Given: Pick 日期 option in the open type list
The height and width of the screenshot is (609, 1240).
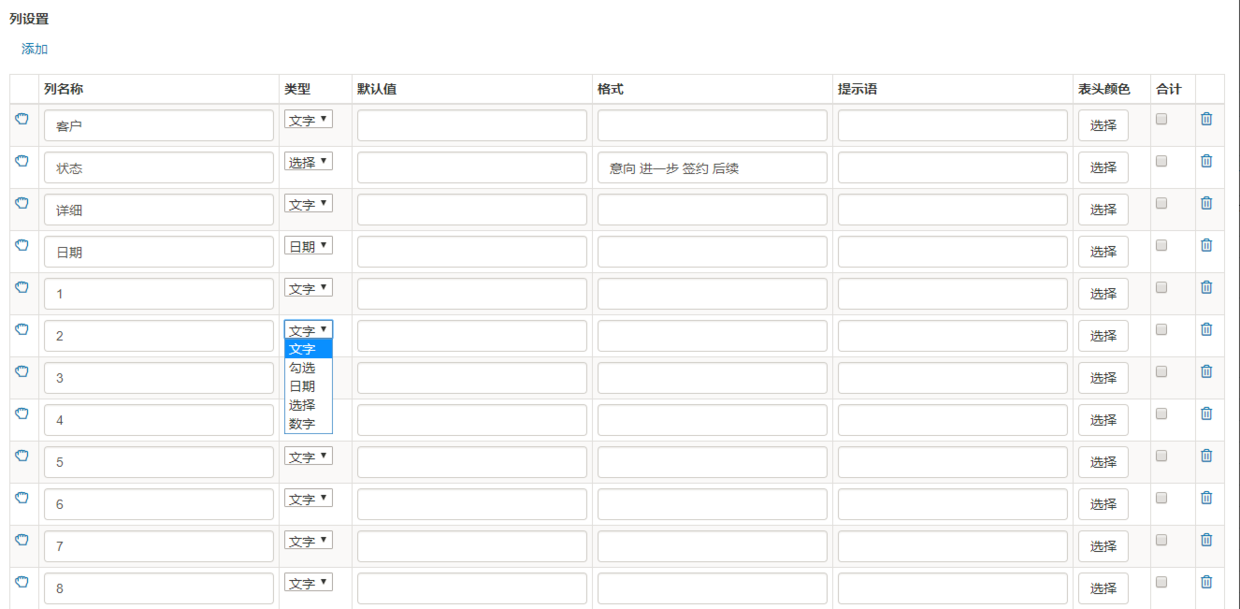Looking at the screenshot, I should point(303,386).
